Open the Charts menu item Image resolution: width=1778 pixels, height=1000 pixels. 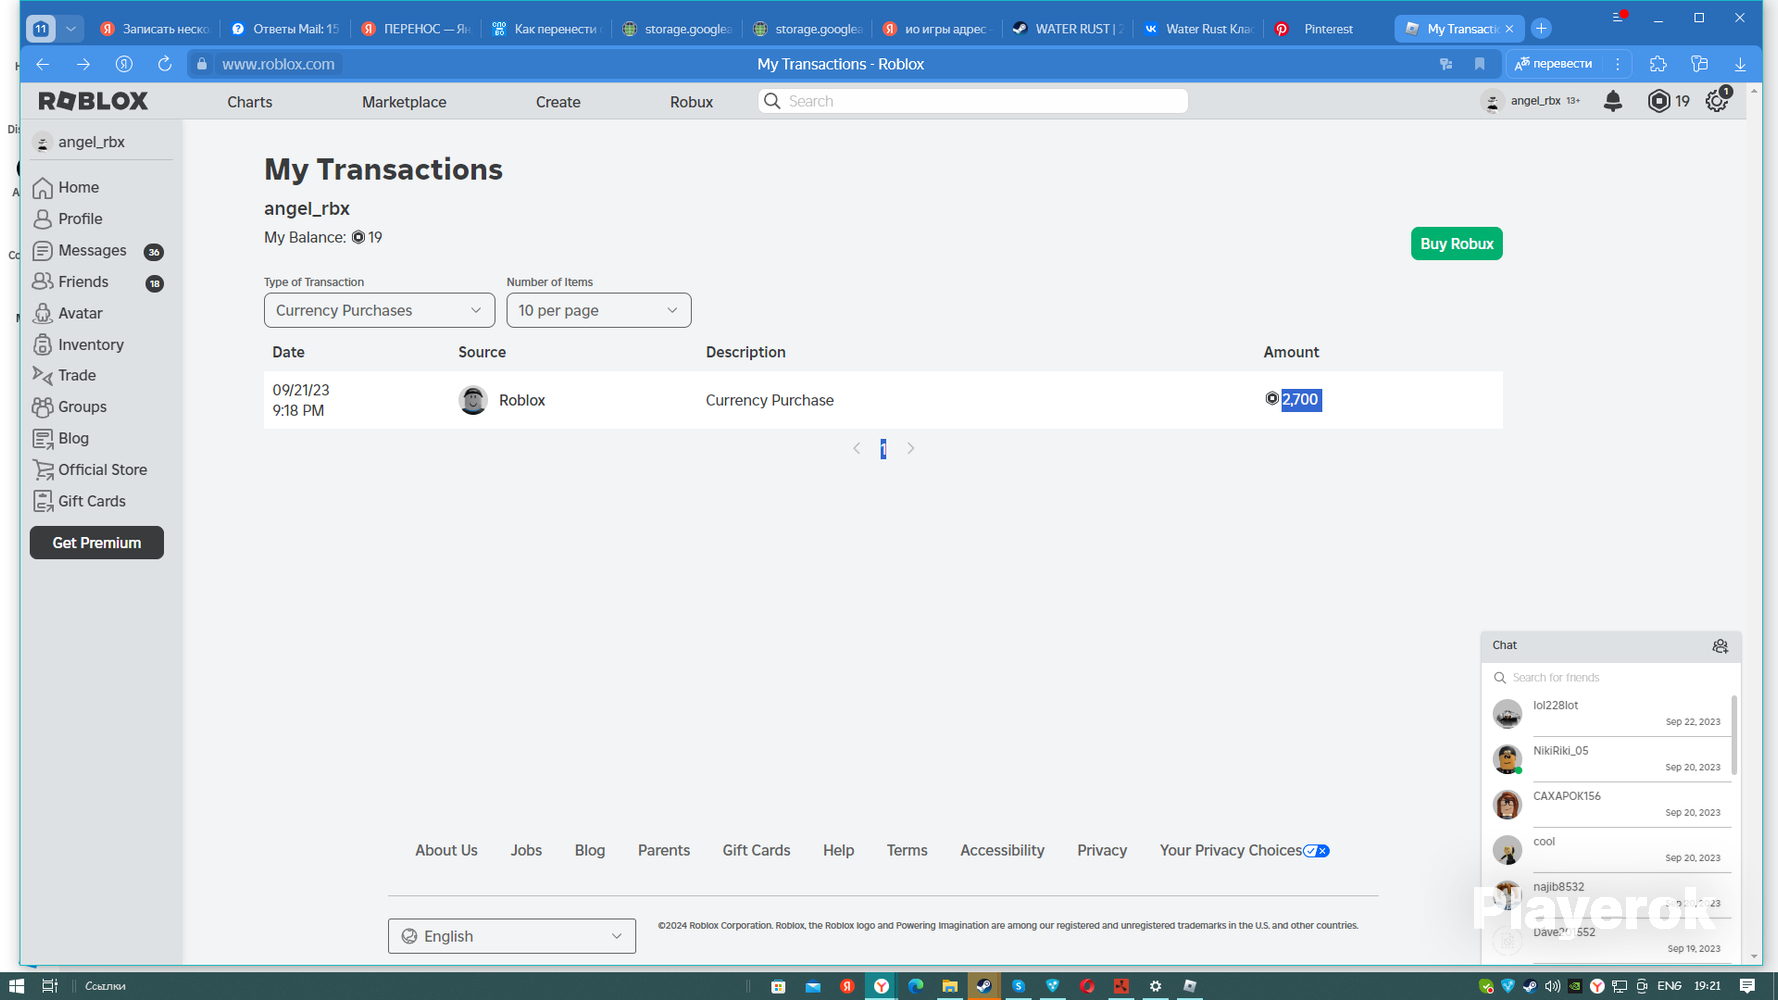click(250, 102)
